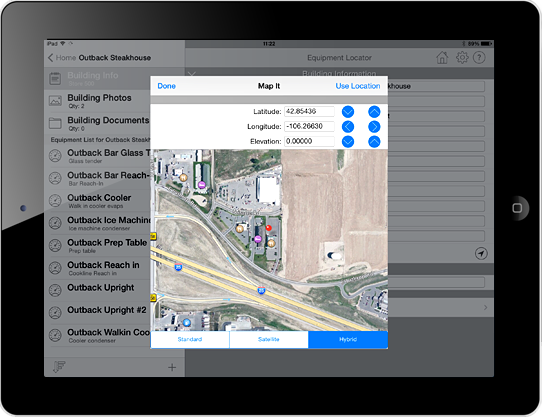Select Outback Bar Reach-In row

coord(97,178)
